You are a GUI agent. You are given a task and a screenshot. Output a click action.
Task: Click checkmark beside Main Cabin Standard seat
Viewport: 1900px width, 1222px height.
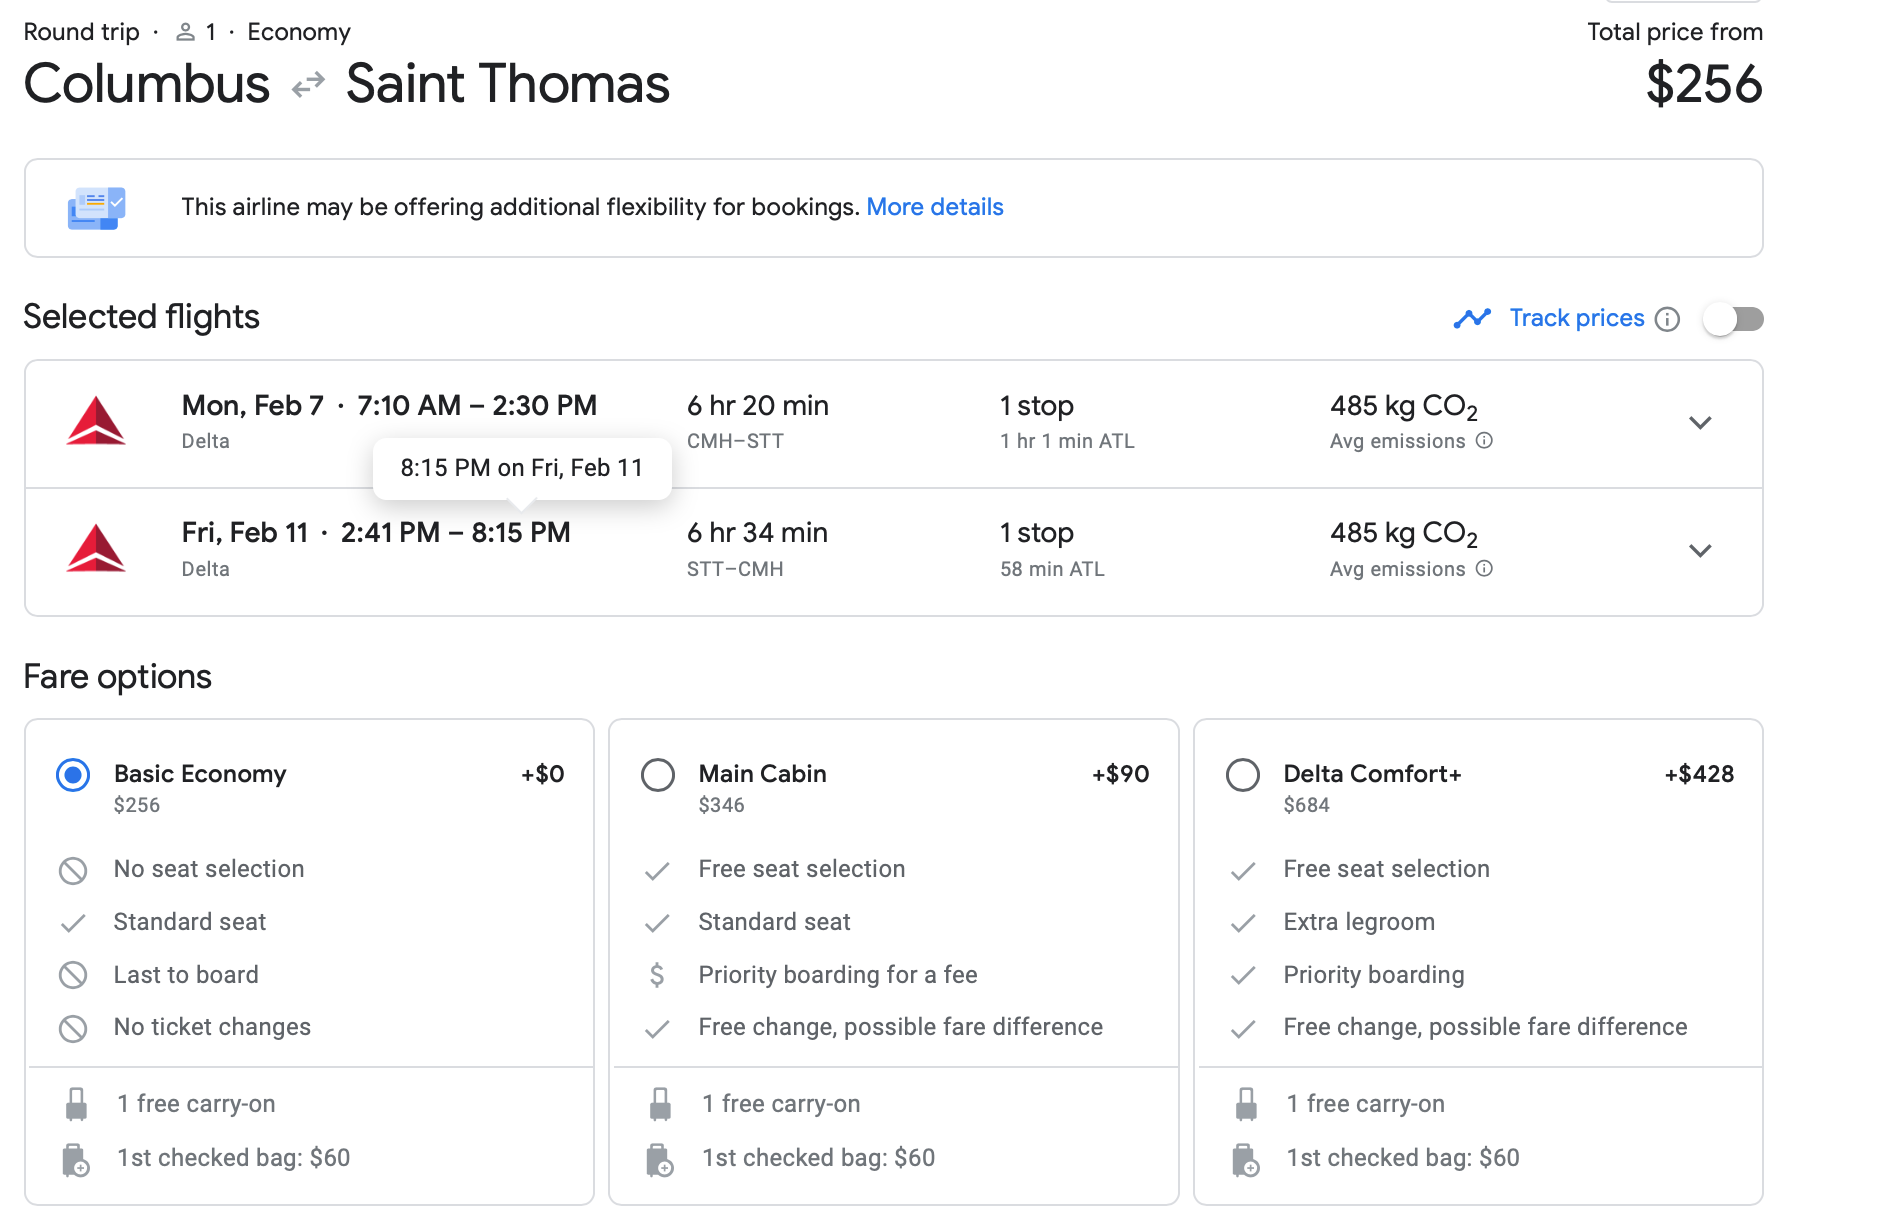point(657,923)
